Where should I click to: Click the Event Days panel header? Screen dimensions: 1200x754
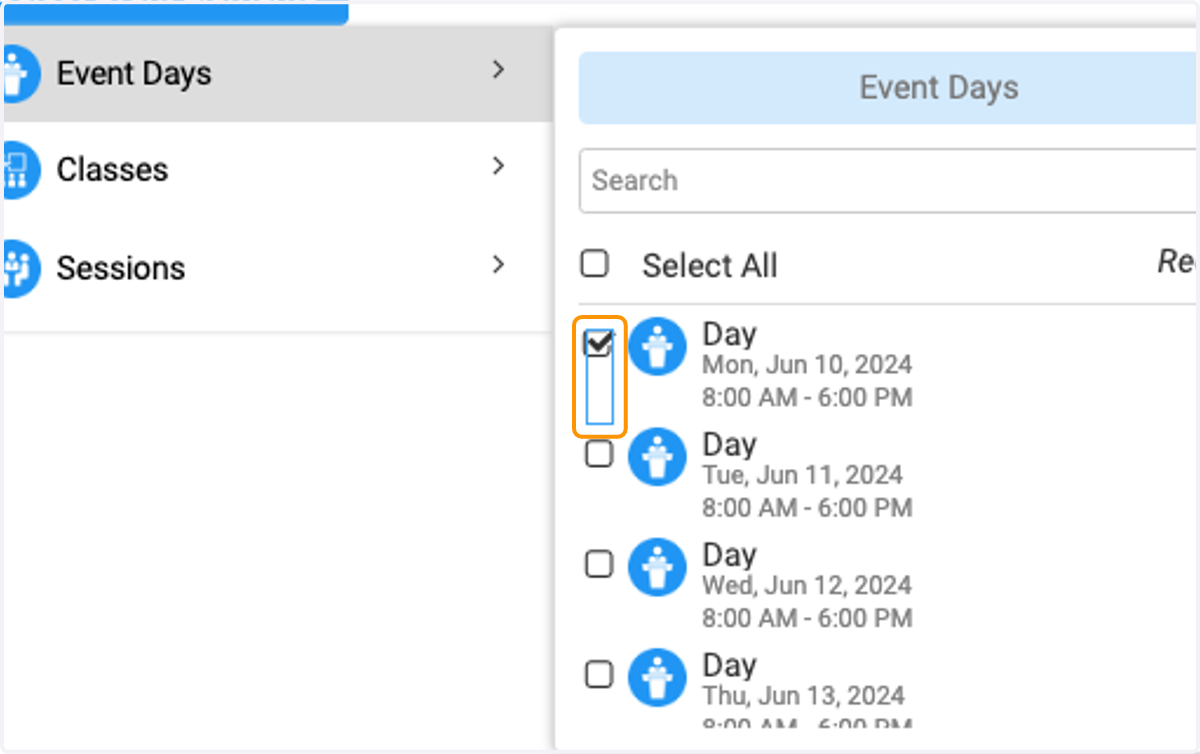coord(889,88)
